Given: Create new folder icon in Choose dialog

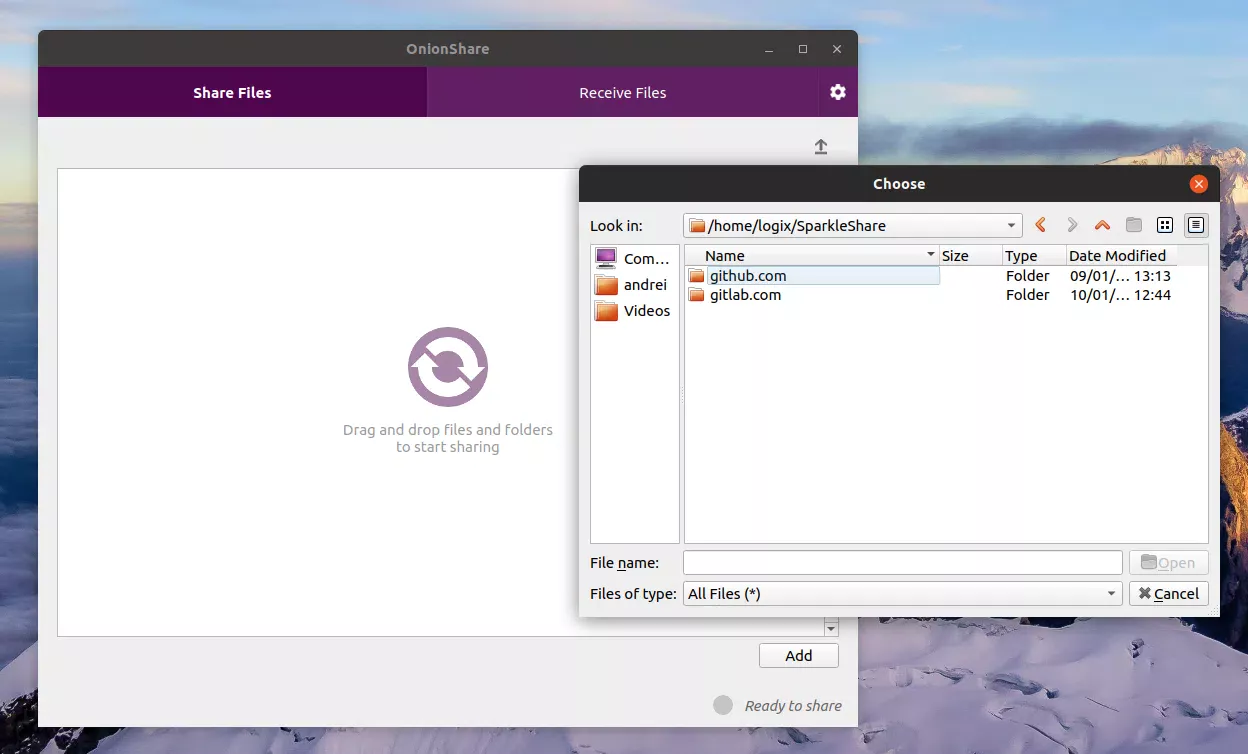Looking at the screenshot, I should point(1134,225).
